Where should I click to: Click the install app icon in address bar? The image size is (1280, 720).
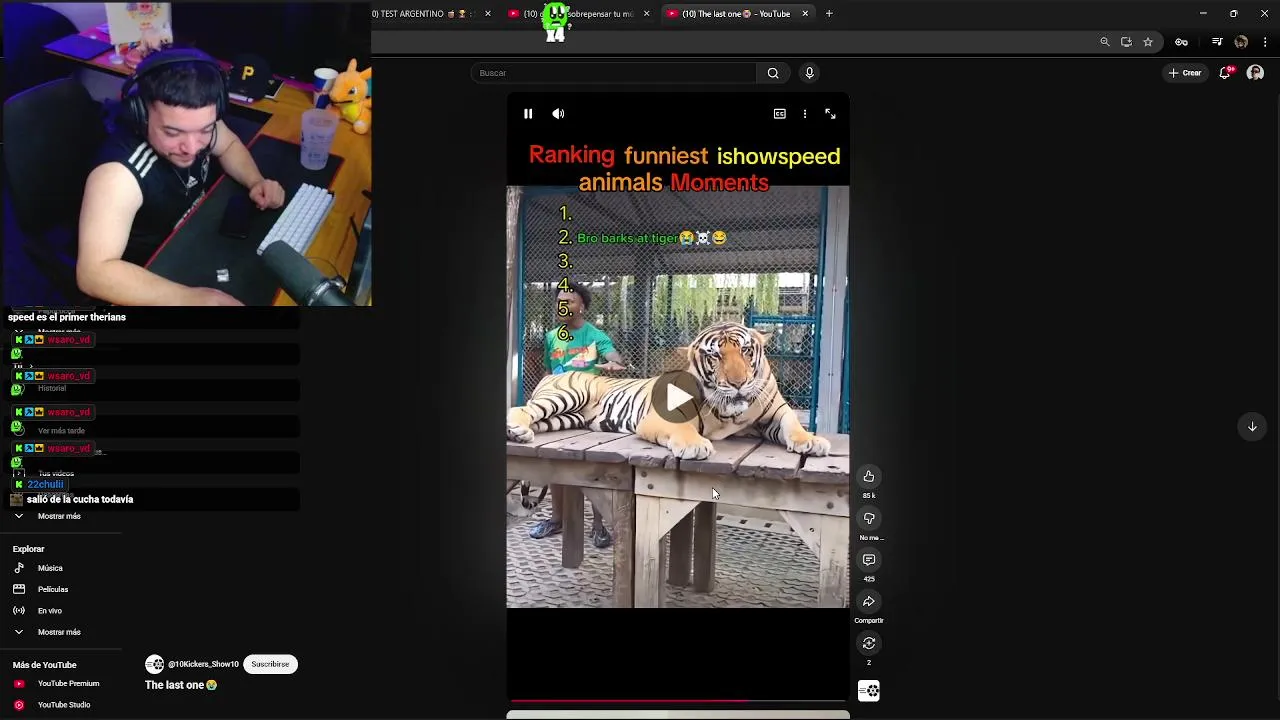click(x=1126, y=42)
